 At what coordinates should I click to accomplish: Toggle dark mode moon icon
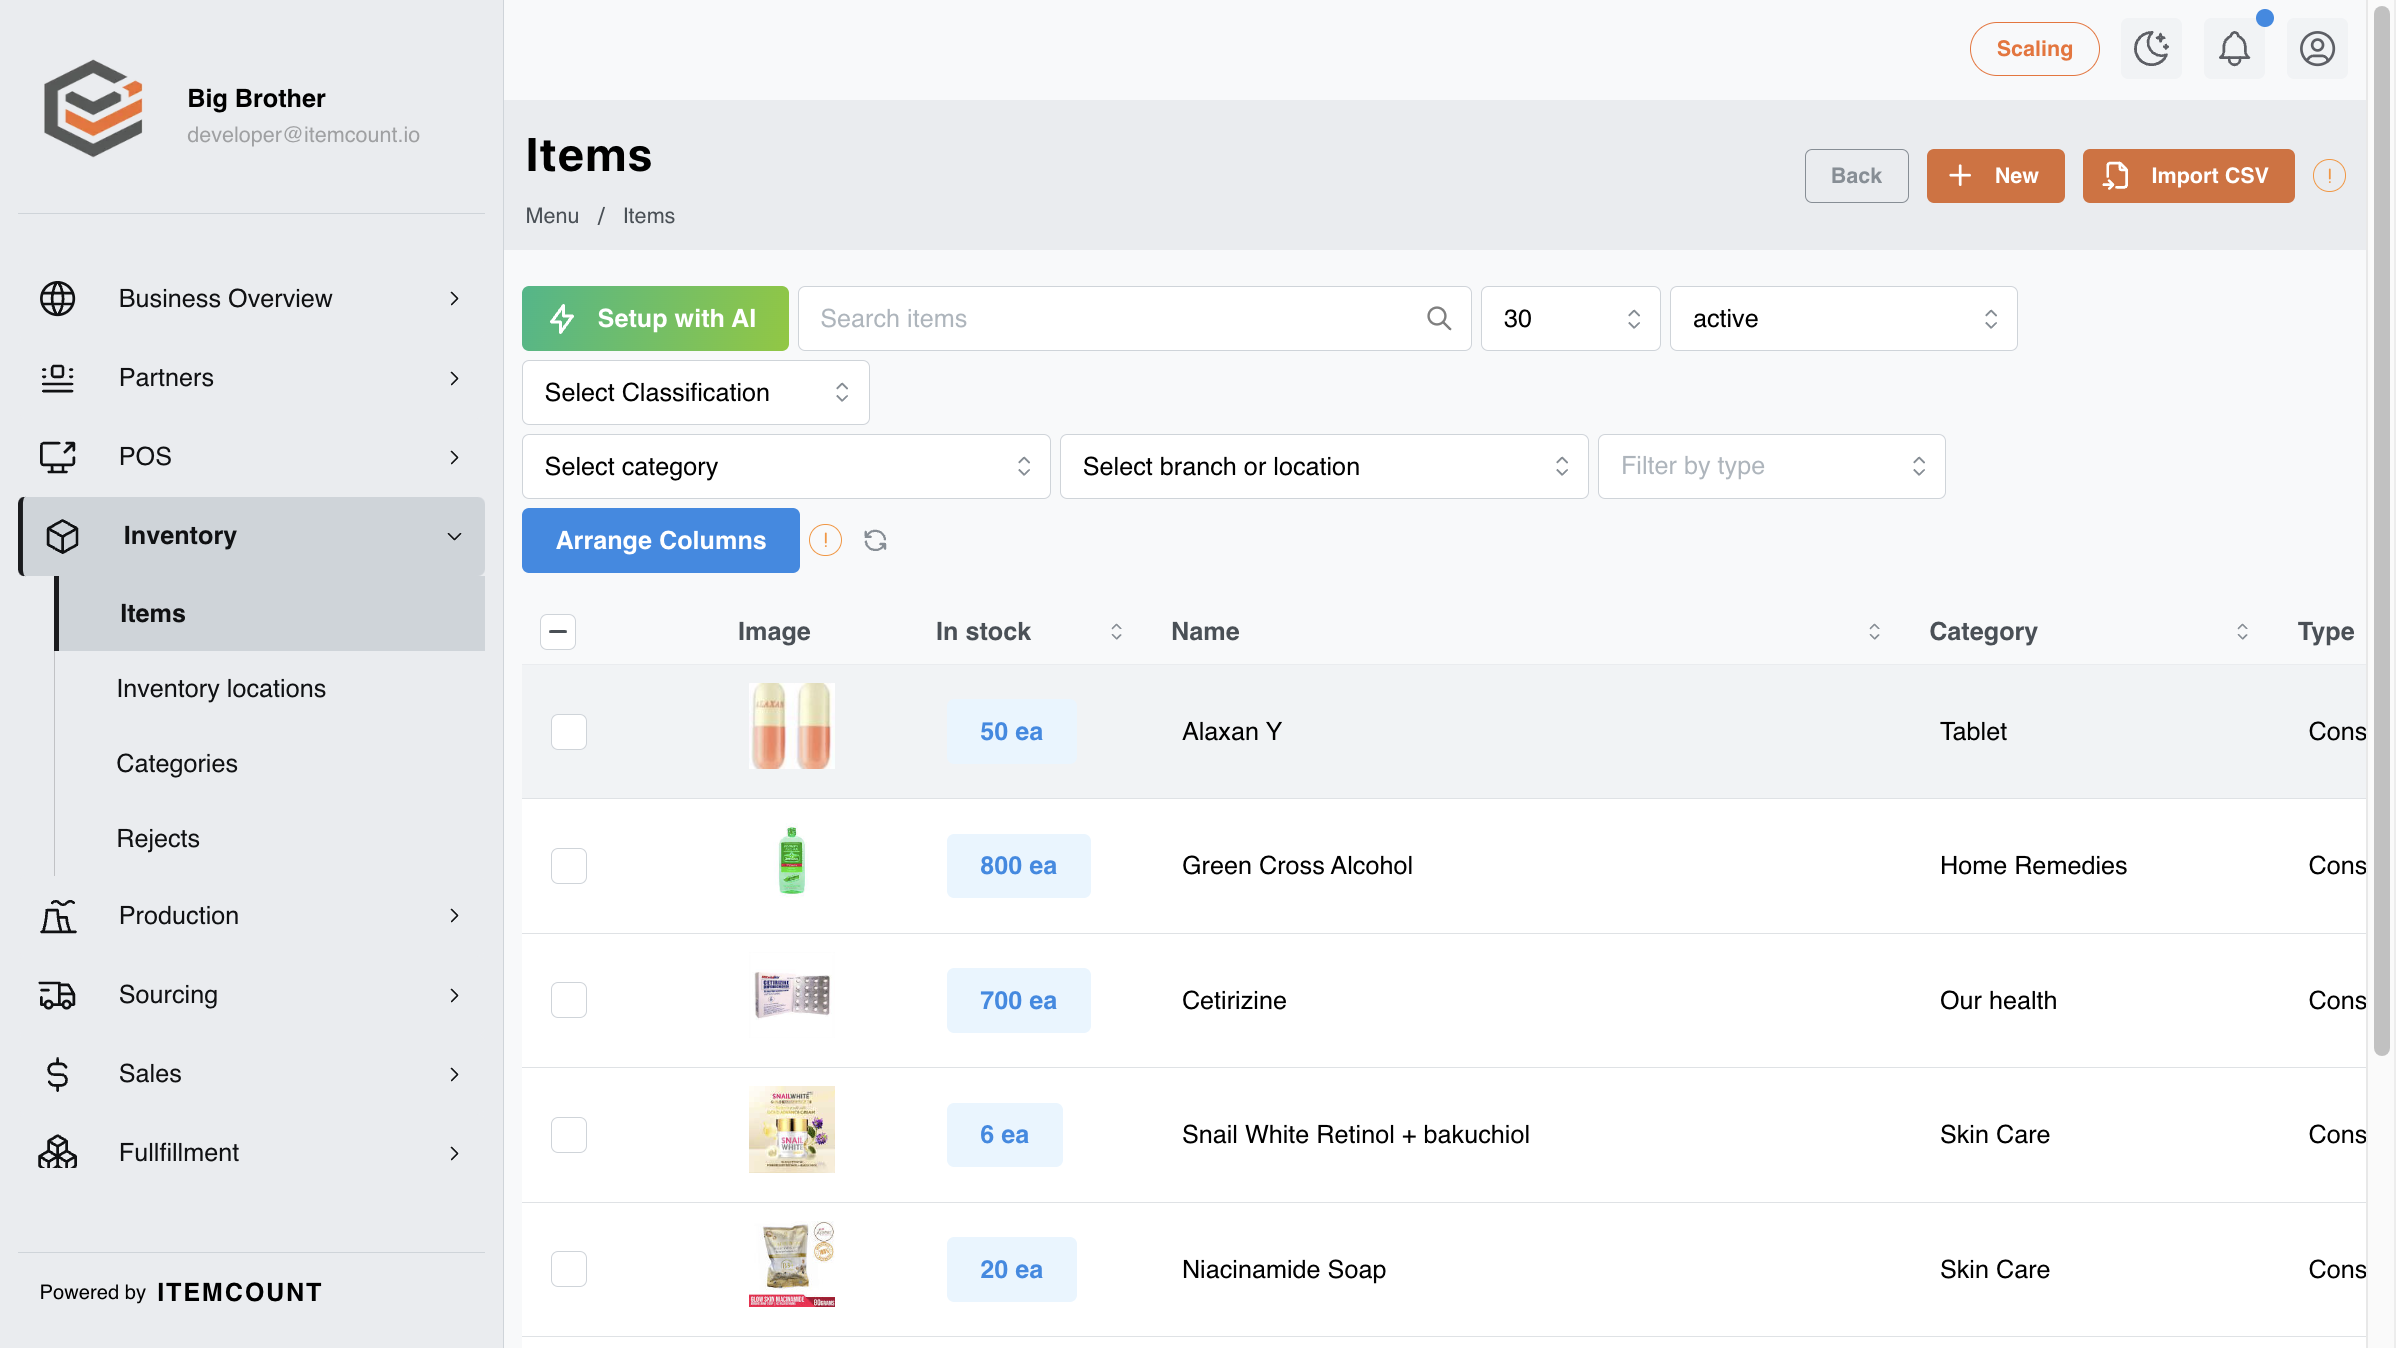(2151, 49)
